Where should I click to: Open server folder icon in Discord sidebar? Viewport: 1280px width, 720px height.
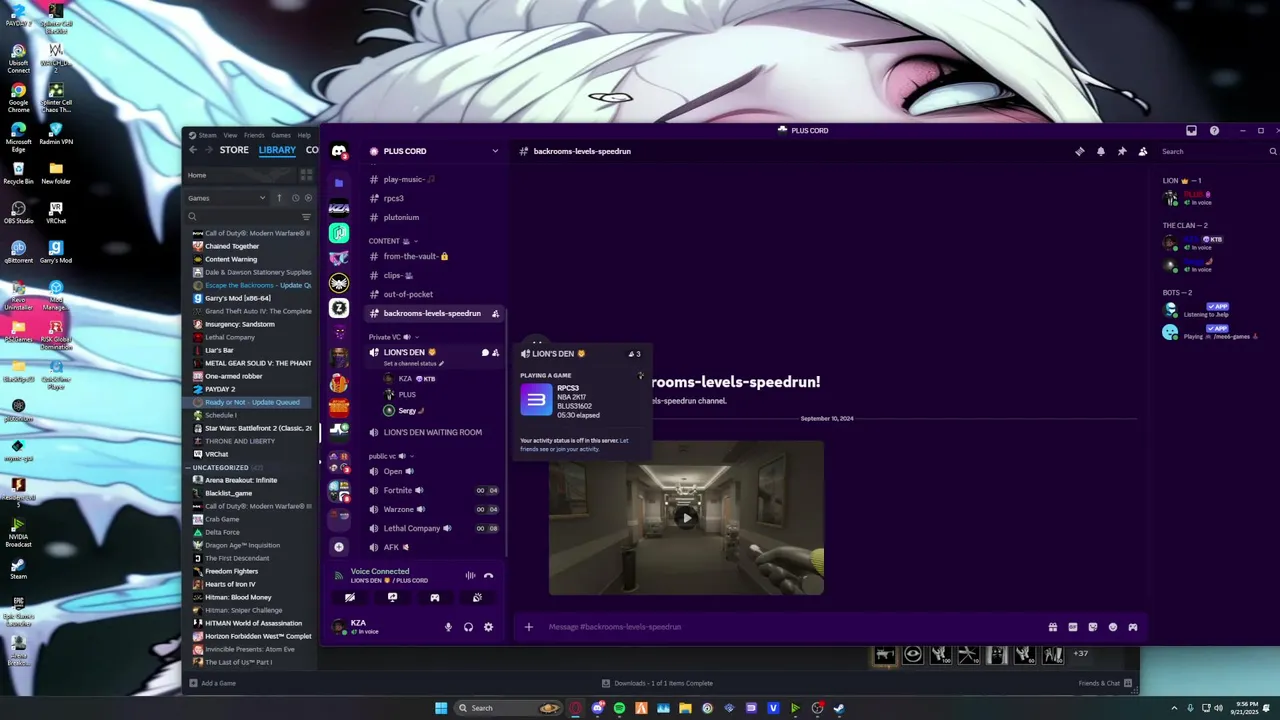[x=339, y=183]
